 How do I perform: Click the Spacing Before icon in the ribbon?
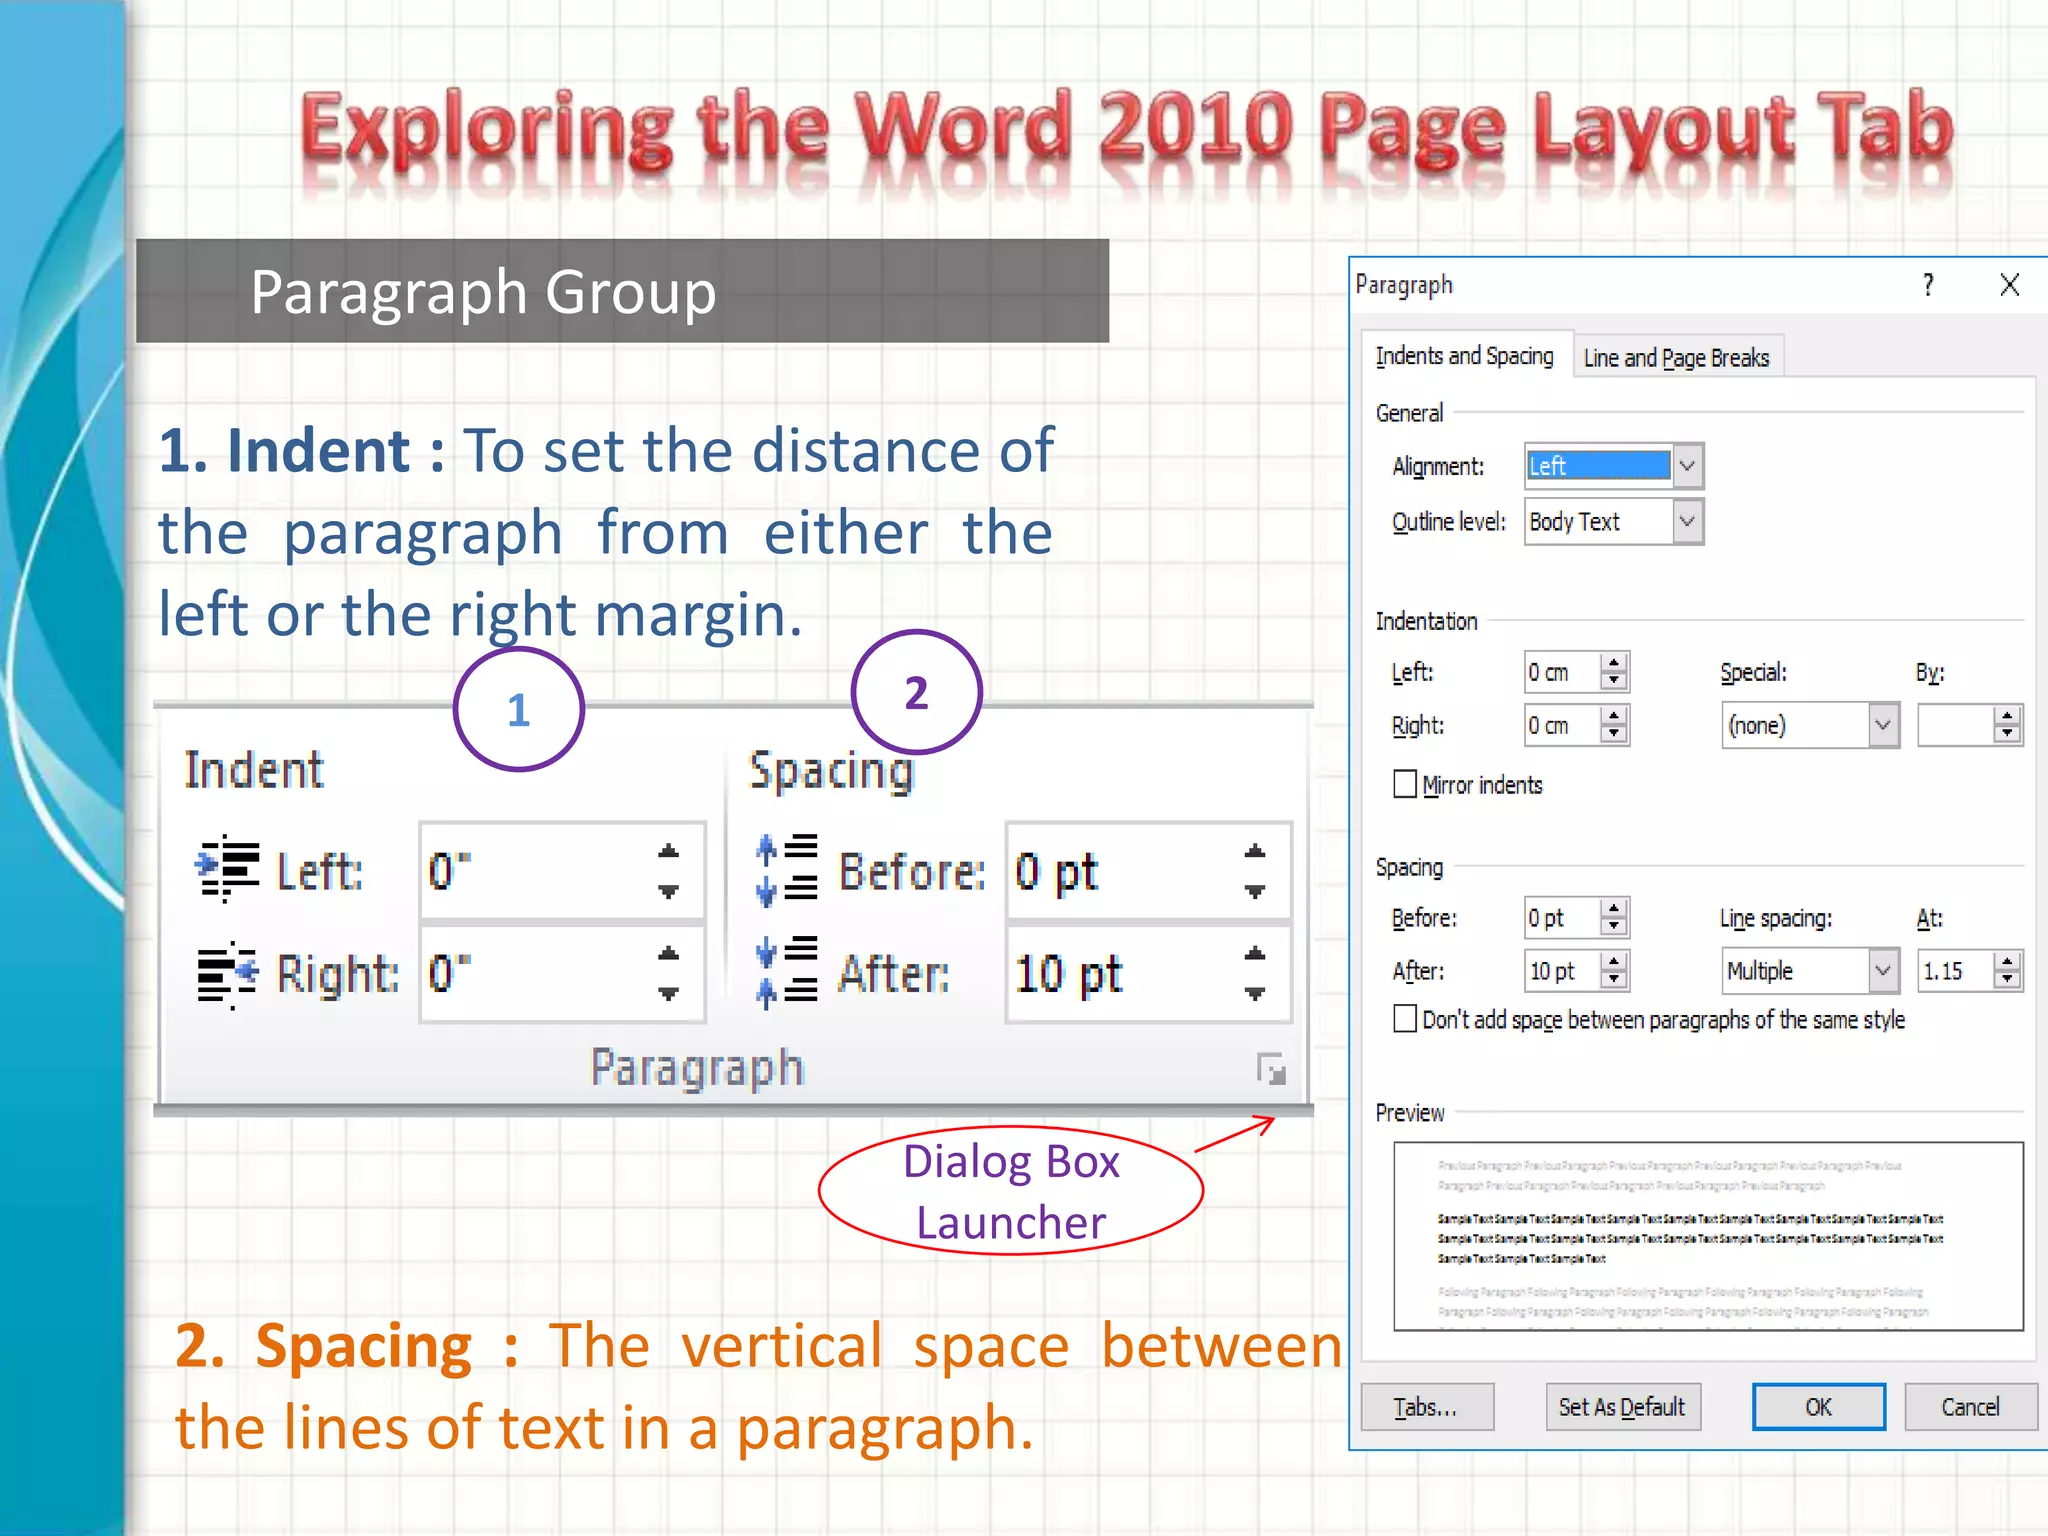(x=787, y=870)
